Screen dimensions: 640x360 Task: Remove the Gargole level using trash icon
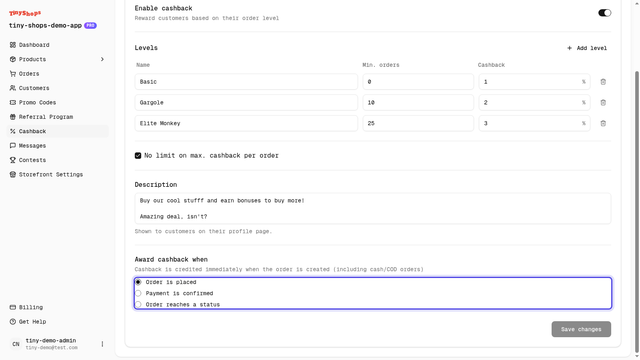(603, 102)
